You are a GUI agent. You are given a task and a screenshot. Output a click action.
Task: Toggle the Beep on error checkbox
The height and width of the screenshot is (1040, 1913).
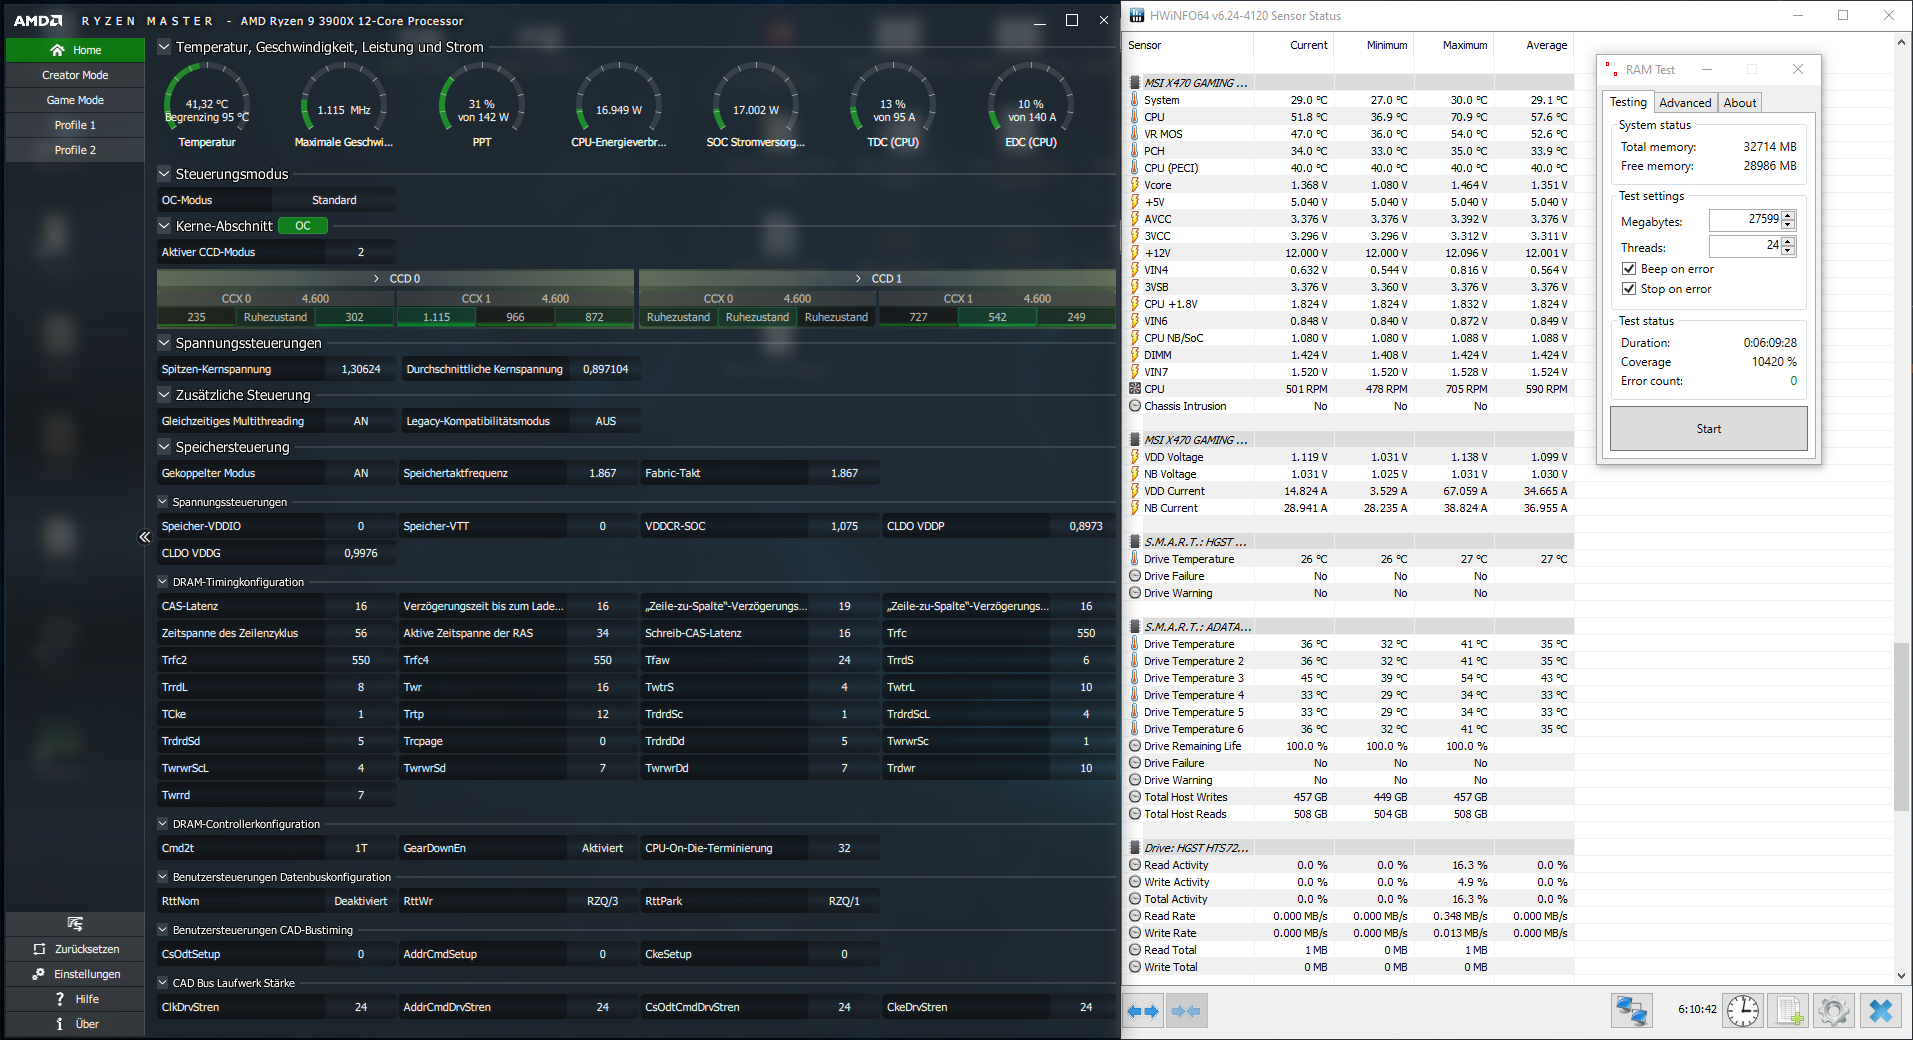[1629, 269]
